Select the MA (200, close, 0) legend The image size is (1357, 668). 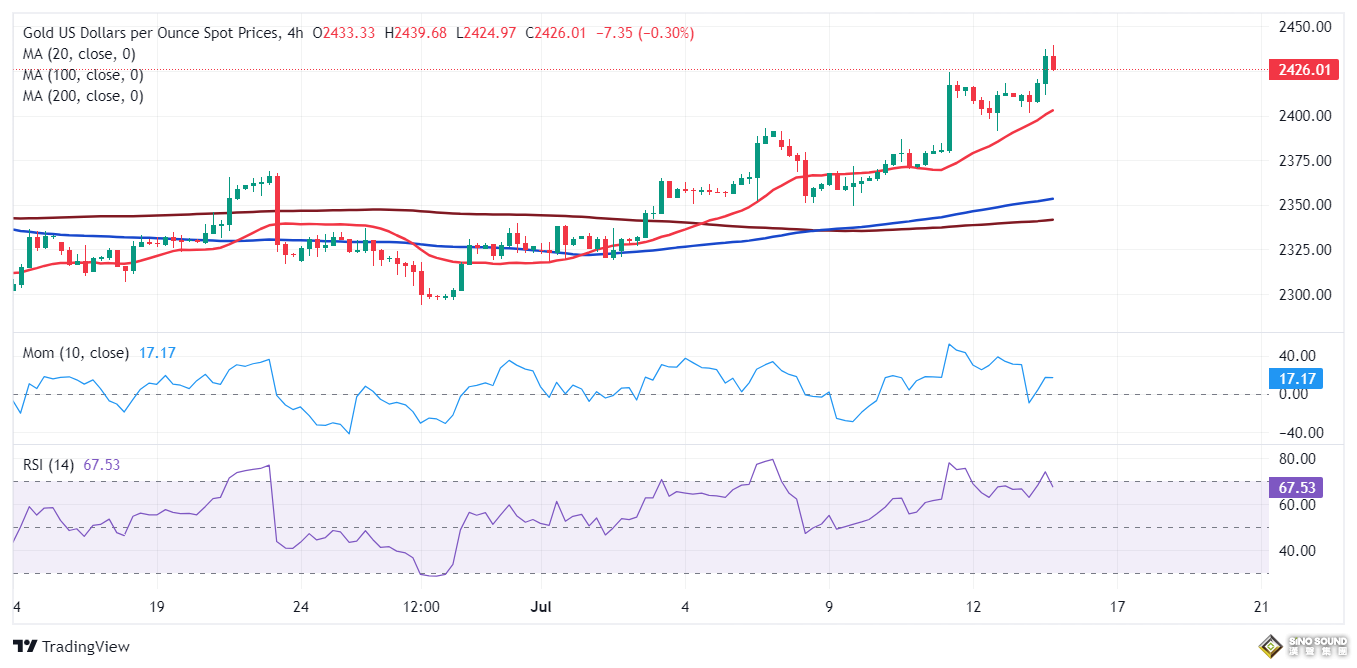click(x=83, y=96)
